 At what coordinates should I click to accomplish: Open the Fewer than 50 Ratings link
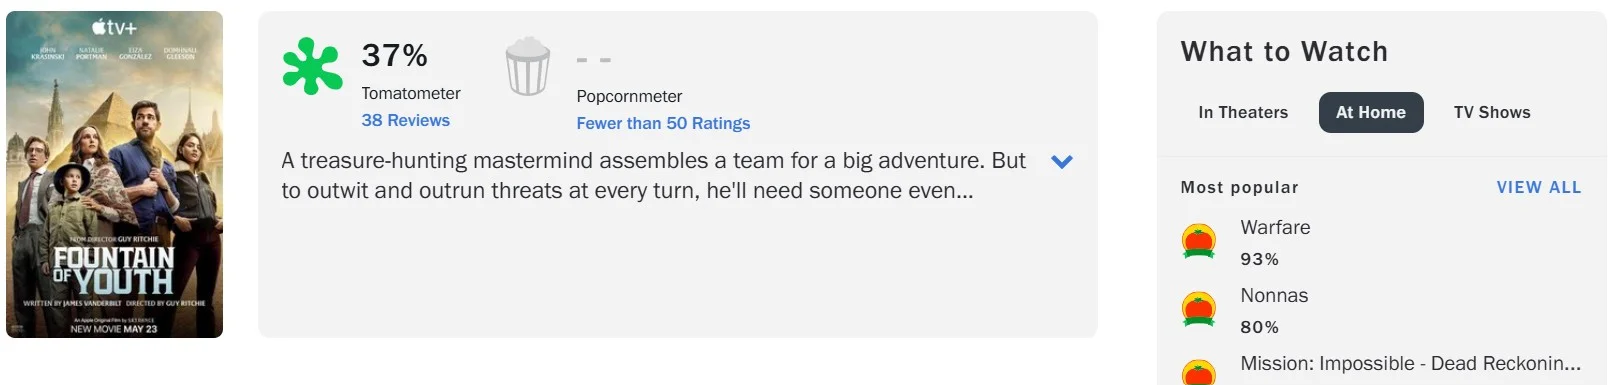point(663,123)
